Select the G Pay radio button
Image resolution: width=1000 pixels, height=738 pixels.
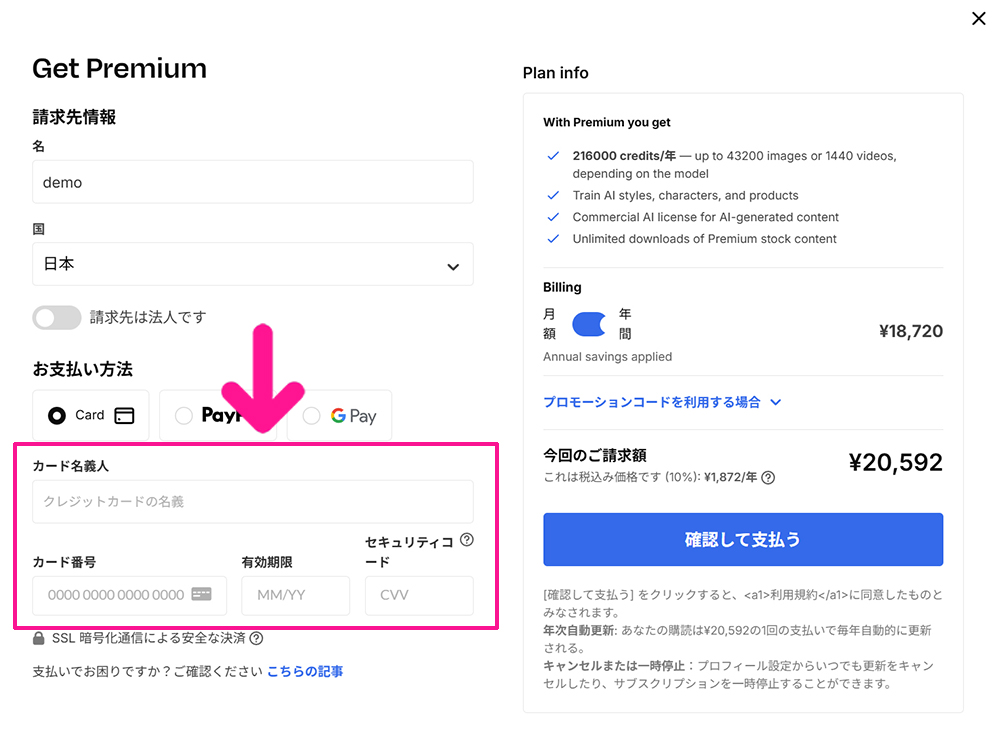(x=311, y=414)
